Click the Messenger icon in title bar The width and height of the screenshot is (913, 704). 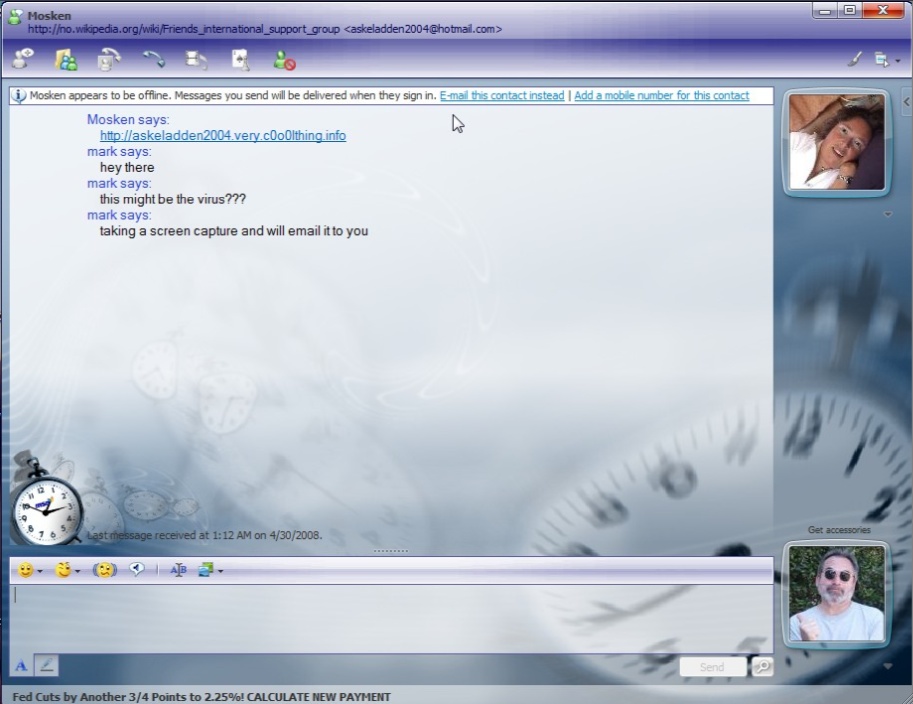[x=15, y=17]
